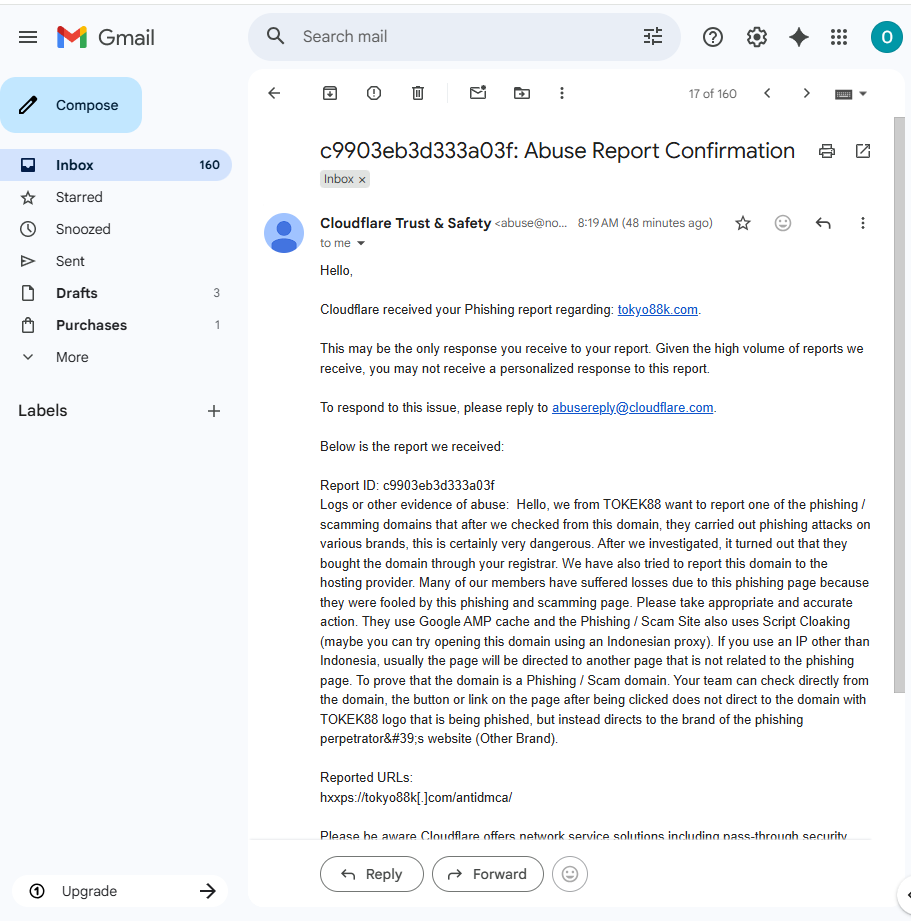
Task: Go to the older email
Action: coord(806,93)
